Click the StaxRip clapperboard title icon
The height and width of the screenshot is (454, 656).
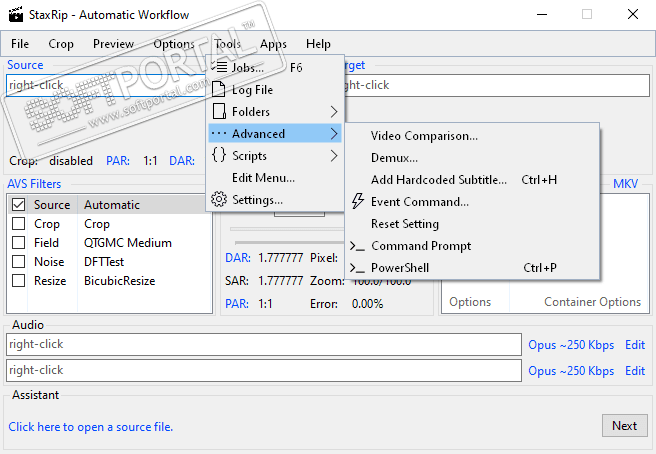(16, 14)
